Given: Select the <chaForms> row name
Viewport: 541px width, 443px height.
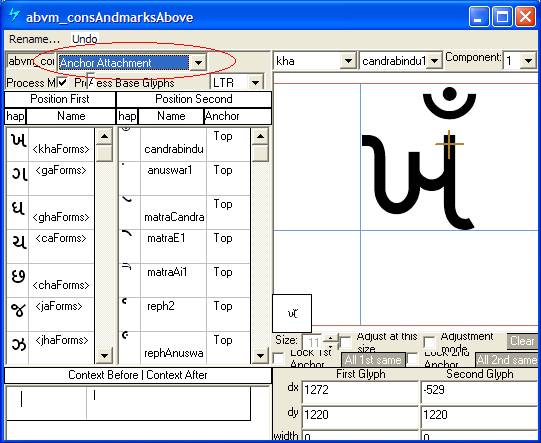Looking at the screenshot, I should (x=61, y=285).
